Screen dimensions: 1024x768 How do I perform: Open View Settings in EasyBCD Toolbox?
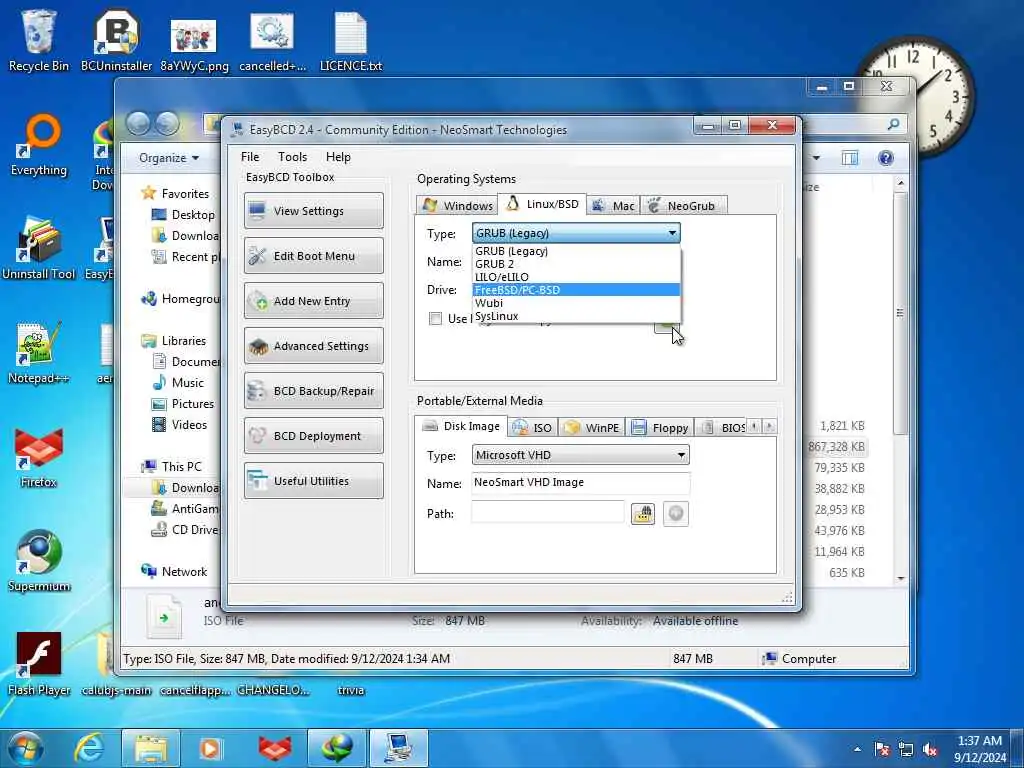click(313, 211)
